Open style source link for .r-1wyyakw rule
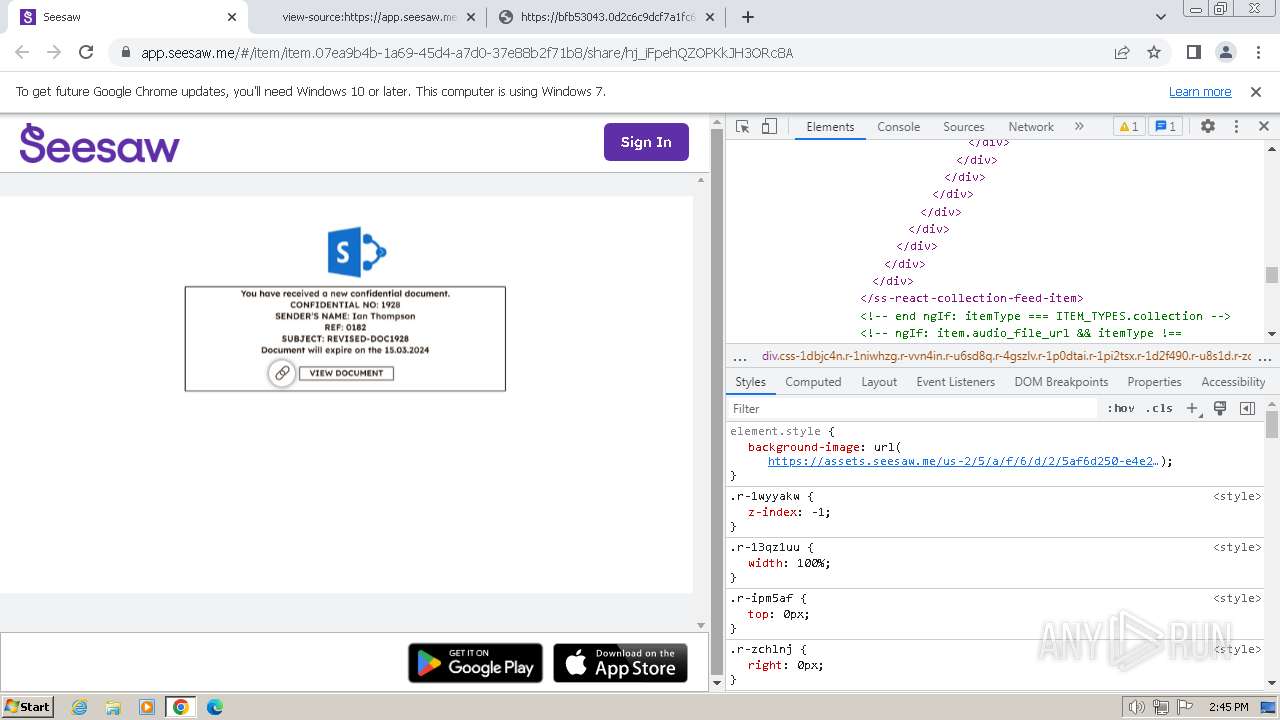This screenshot has width=1280, height=720. click(1237, 496)
